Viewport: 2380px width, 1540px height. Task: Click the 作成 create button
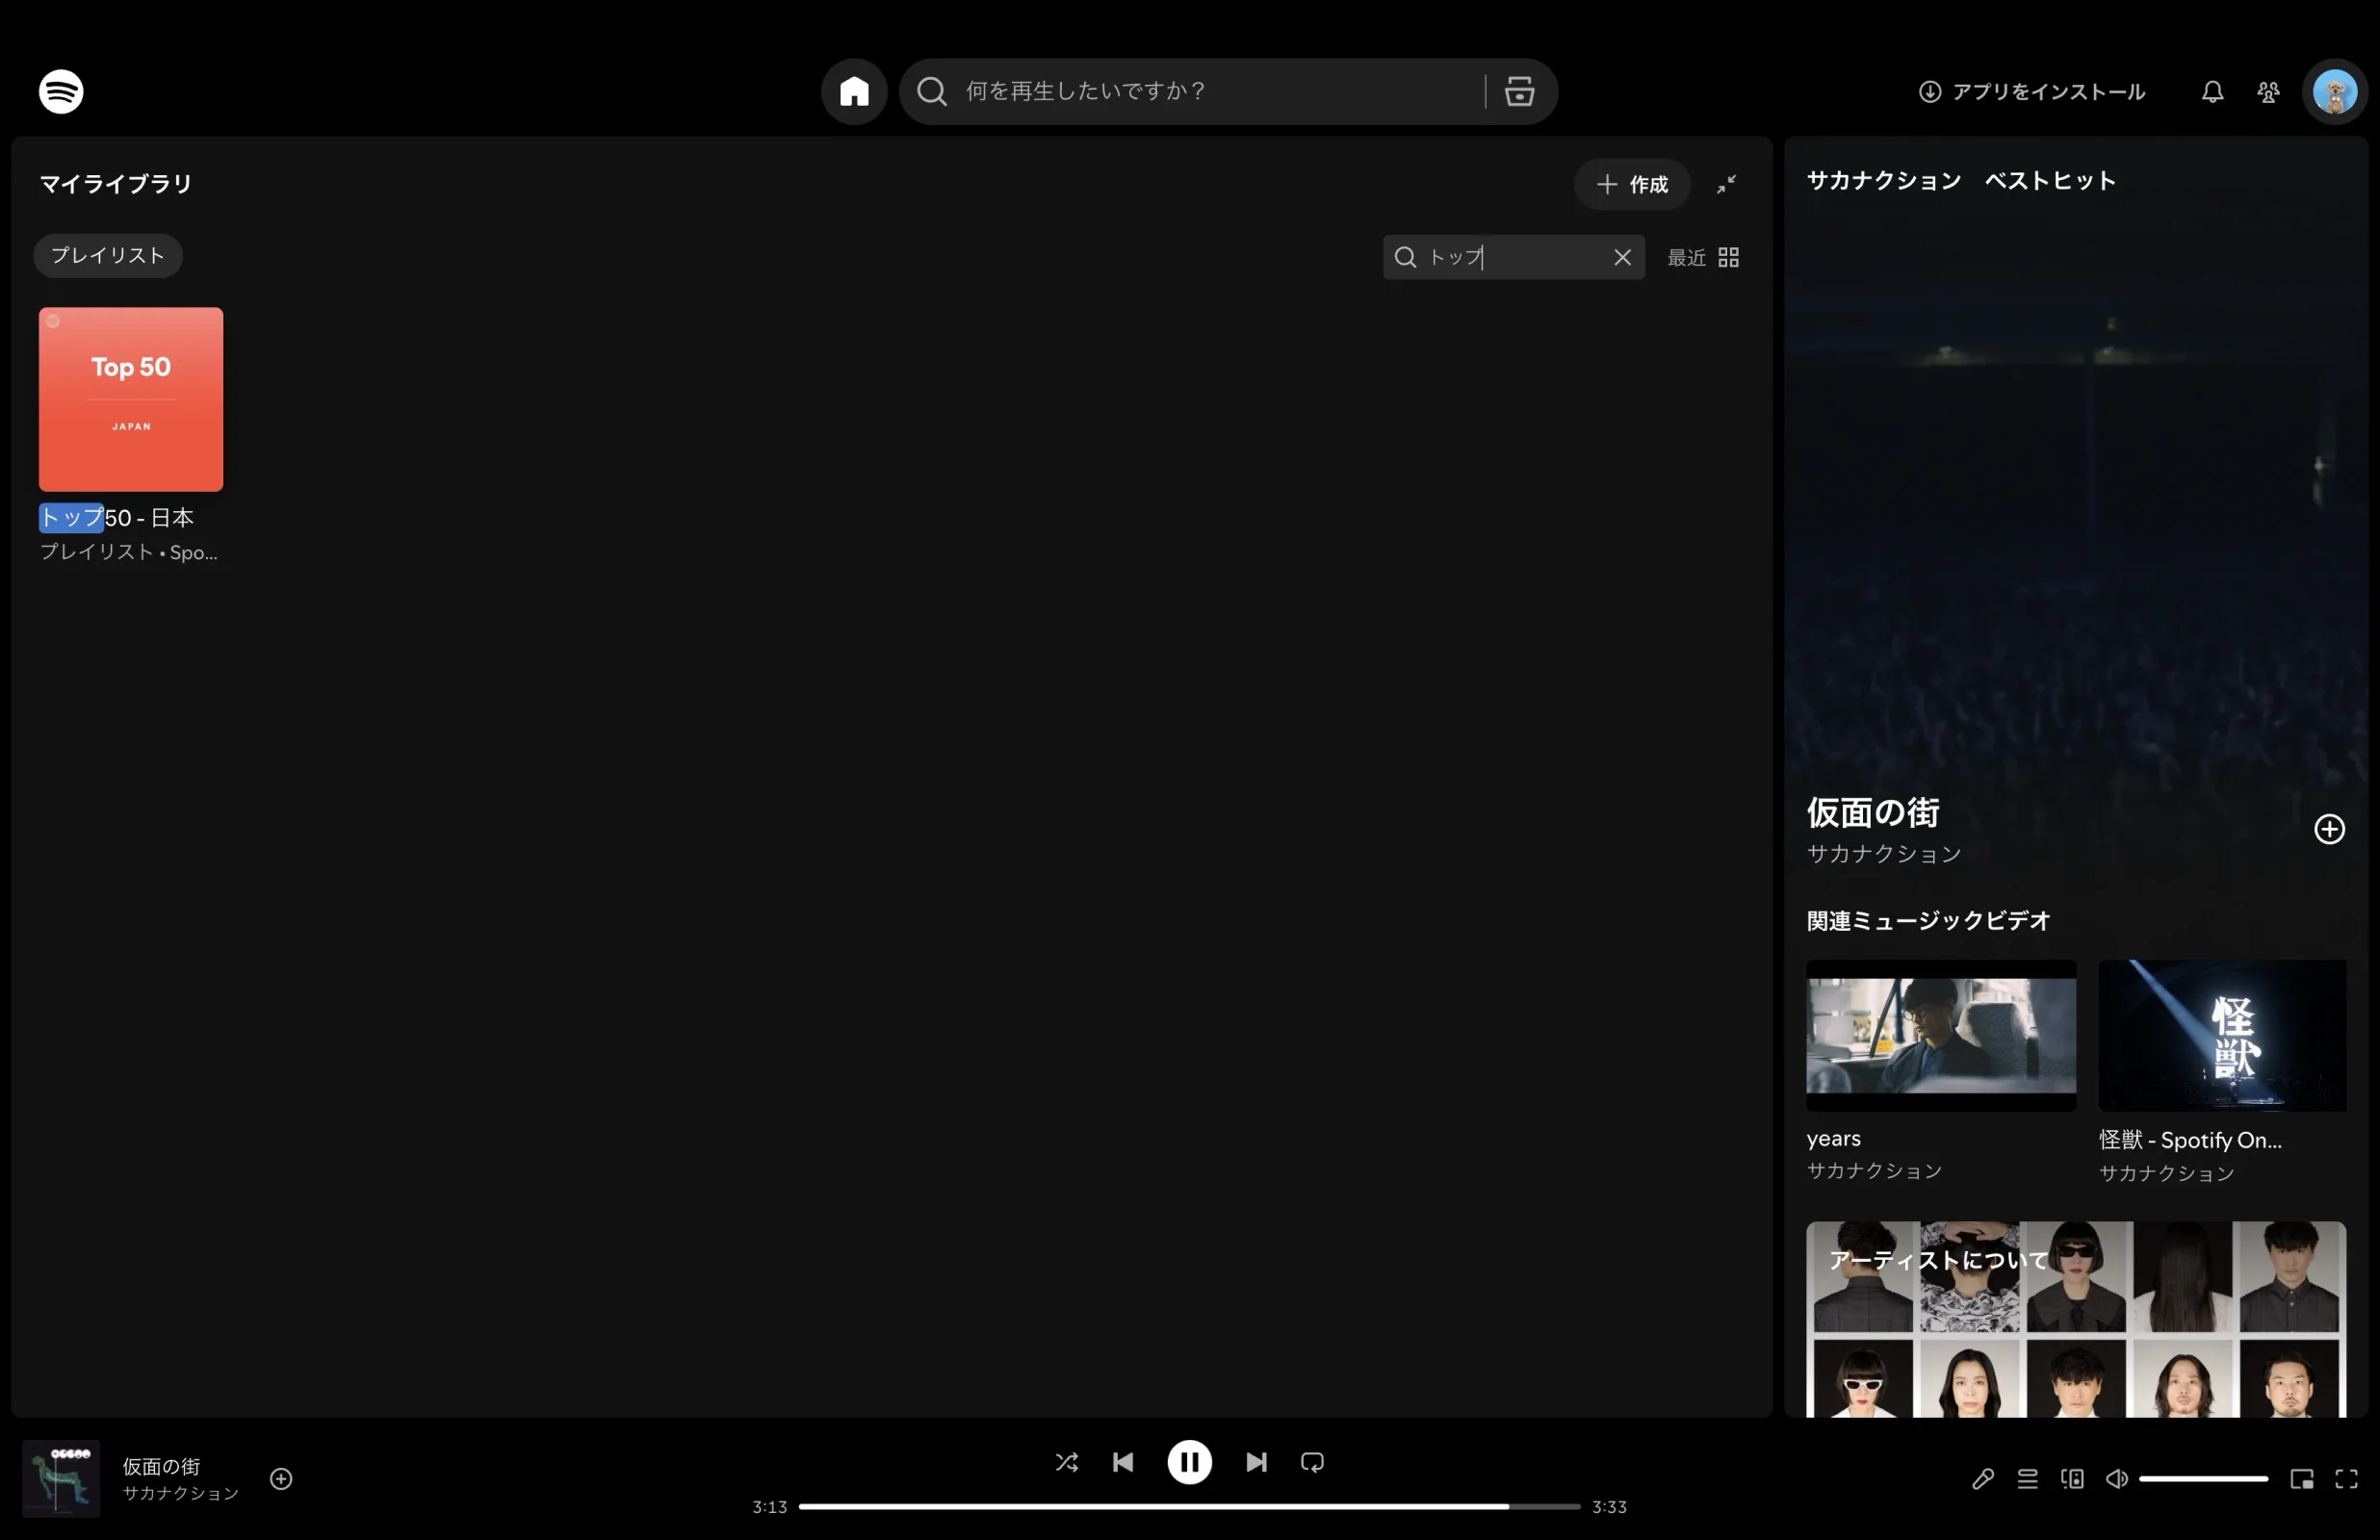click(x=1632, y=184)
